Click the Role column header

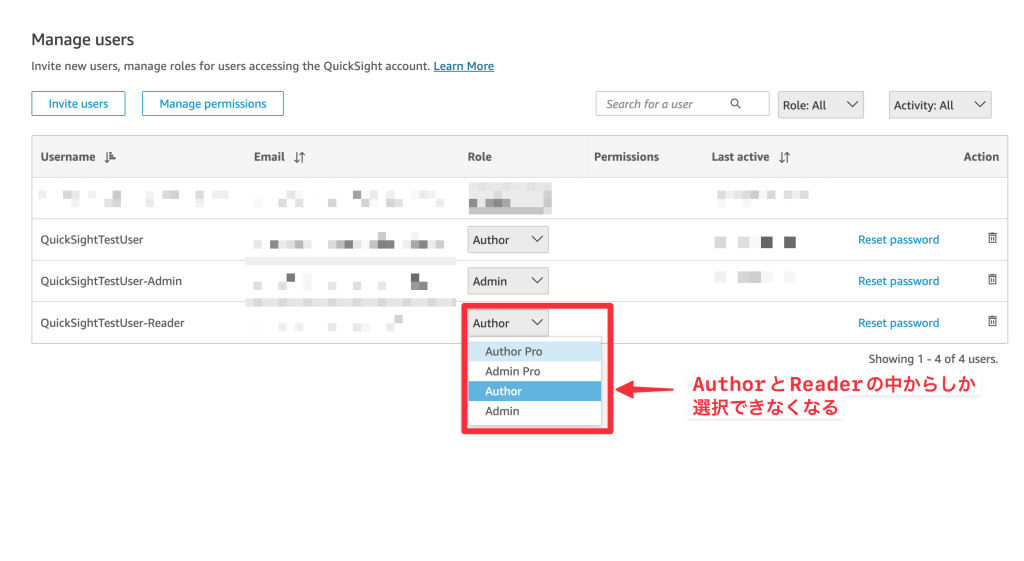(479, 157)
